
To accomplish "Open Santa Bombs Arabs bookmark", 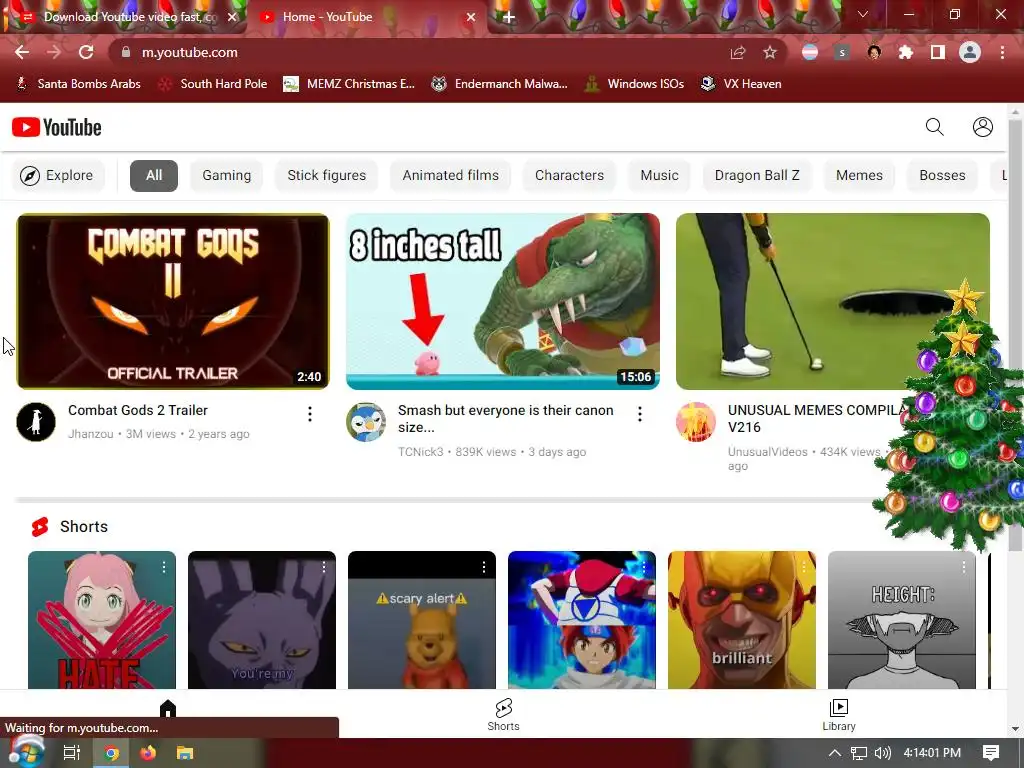I will click(x=78, y=84).
